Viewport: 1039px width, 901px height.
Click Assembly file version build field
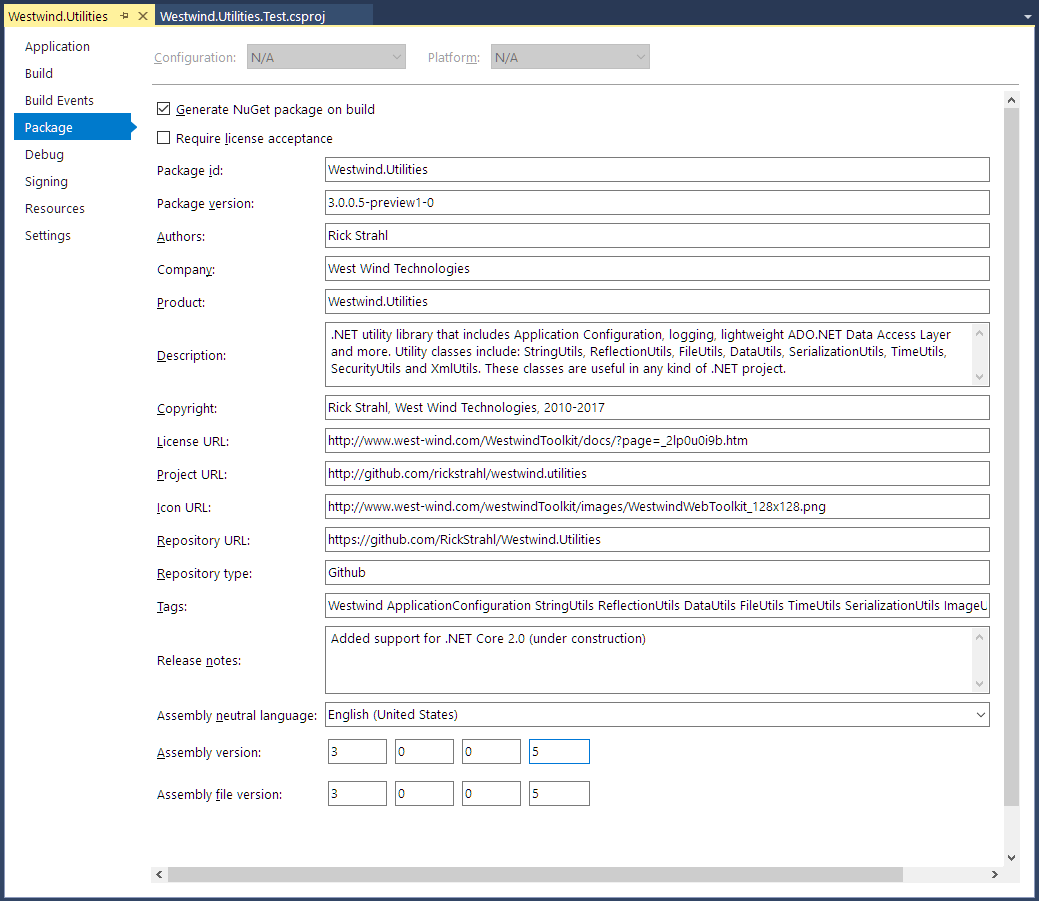click(491, 794)
